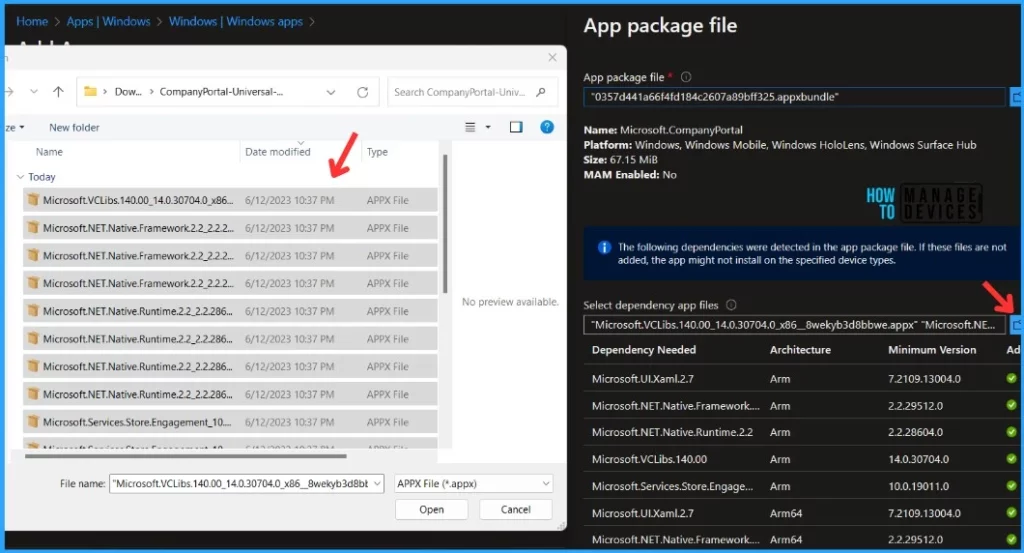
Task: Click file icon of Microsoft.Services.Store.Engagement appx
Action: [x=33, y=422]
